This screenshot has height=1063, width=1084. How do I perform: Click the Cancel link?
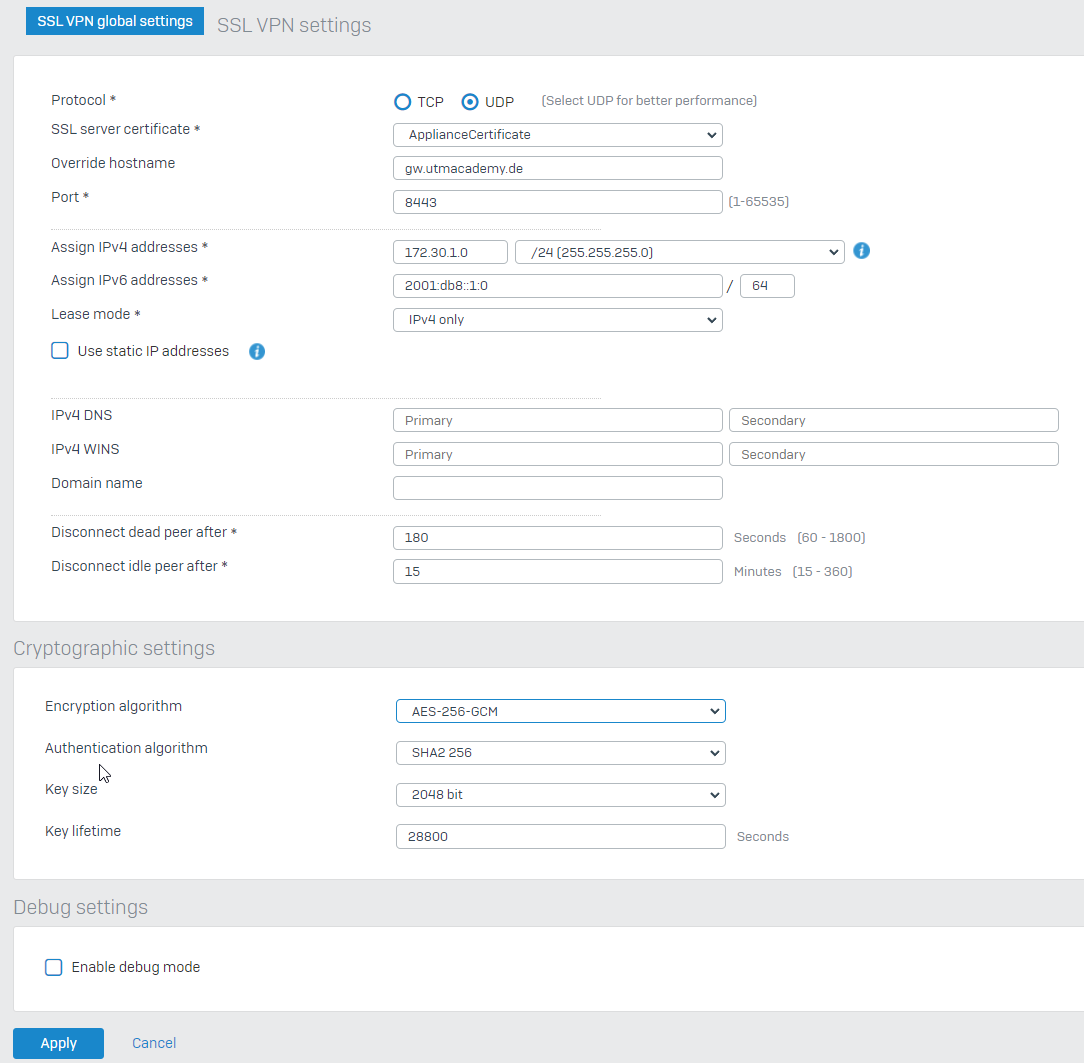(x=153, y=1042)
